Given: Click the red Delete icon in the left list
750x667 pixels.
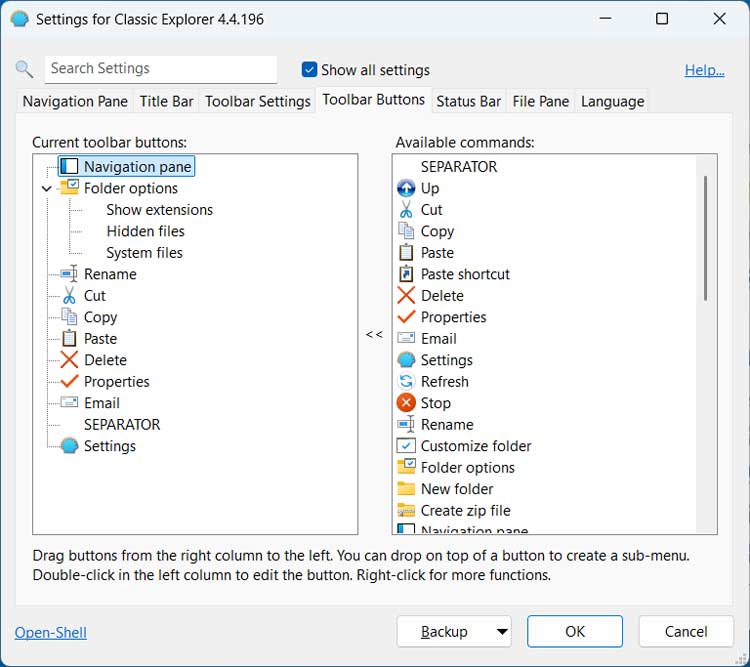Looking at the screenshot, I should [x=69, y=360].
